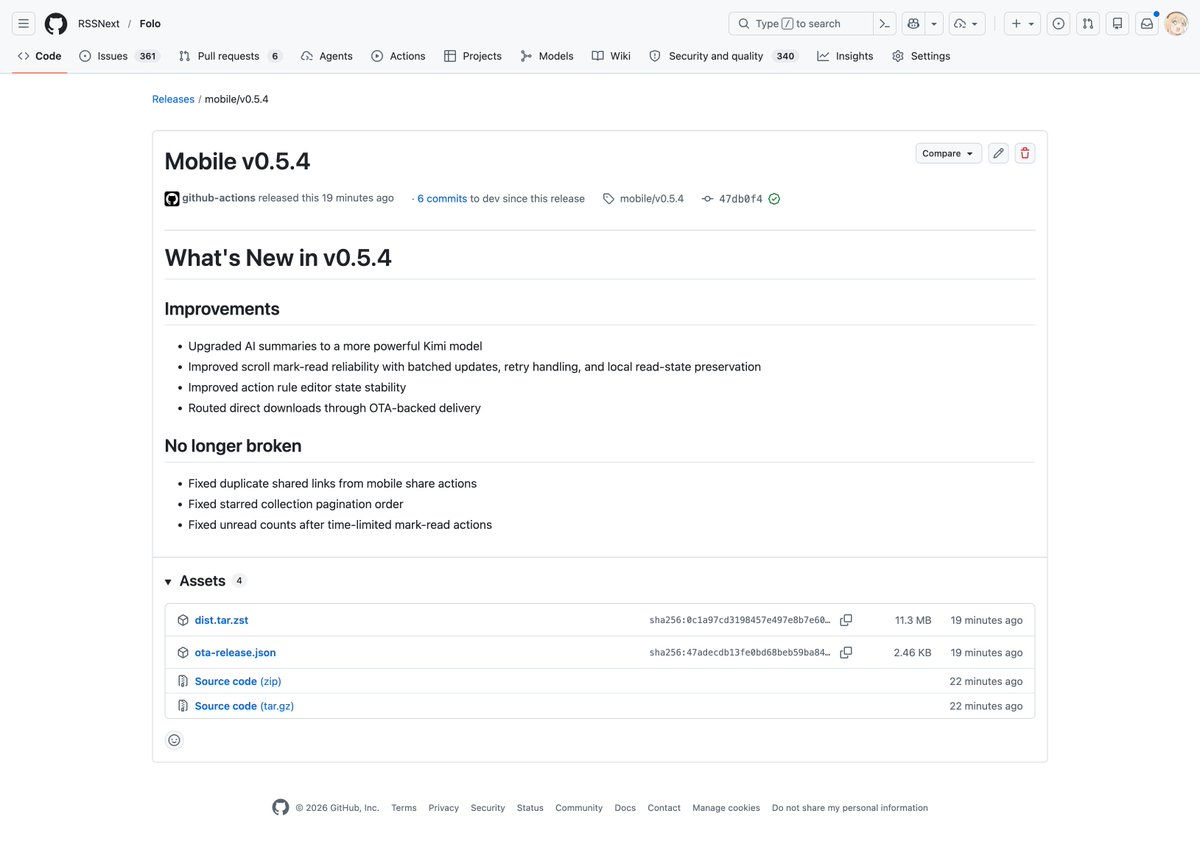Open user avatar profile menu

coord(1176,23)
